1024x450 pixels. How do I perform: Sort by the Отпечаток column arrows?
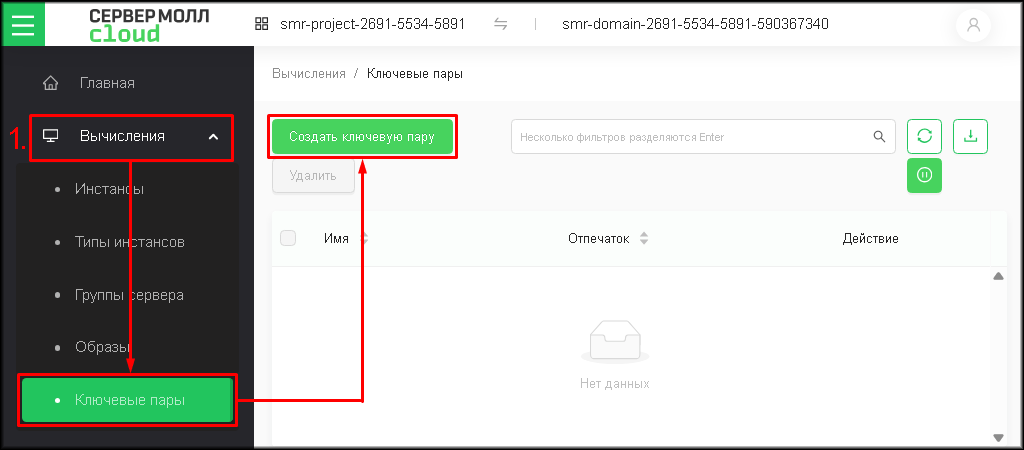pyautogui.click(x=644, y=239)
